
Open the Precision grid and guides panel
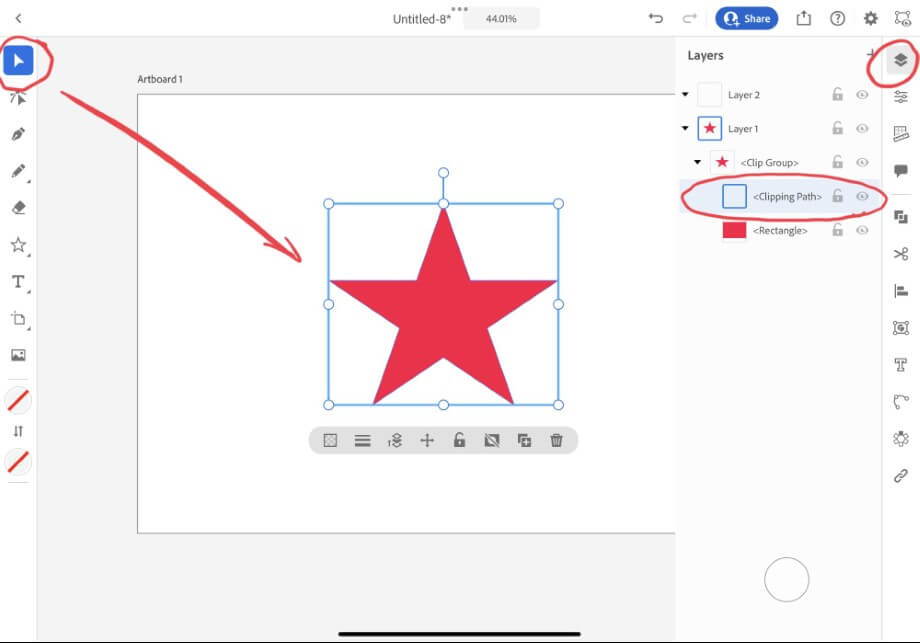(x=901, y=134)
